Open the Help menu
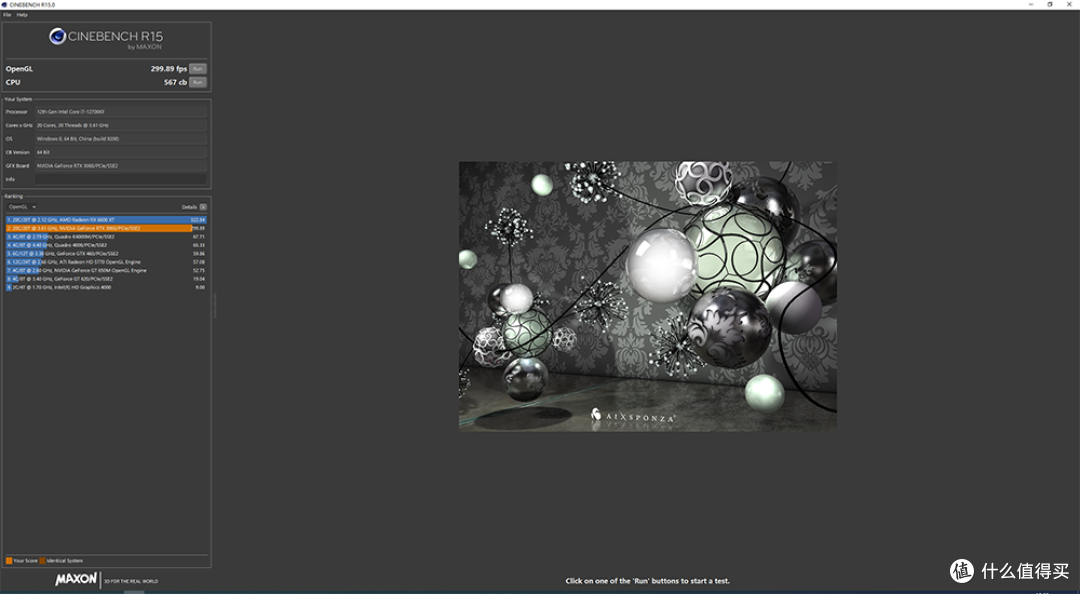This screenshot has width=1080, height=594. (22, 14)
